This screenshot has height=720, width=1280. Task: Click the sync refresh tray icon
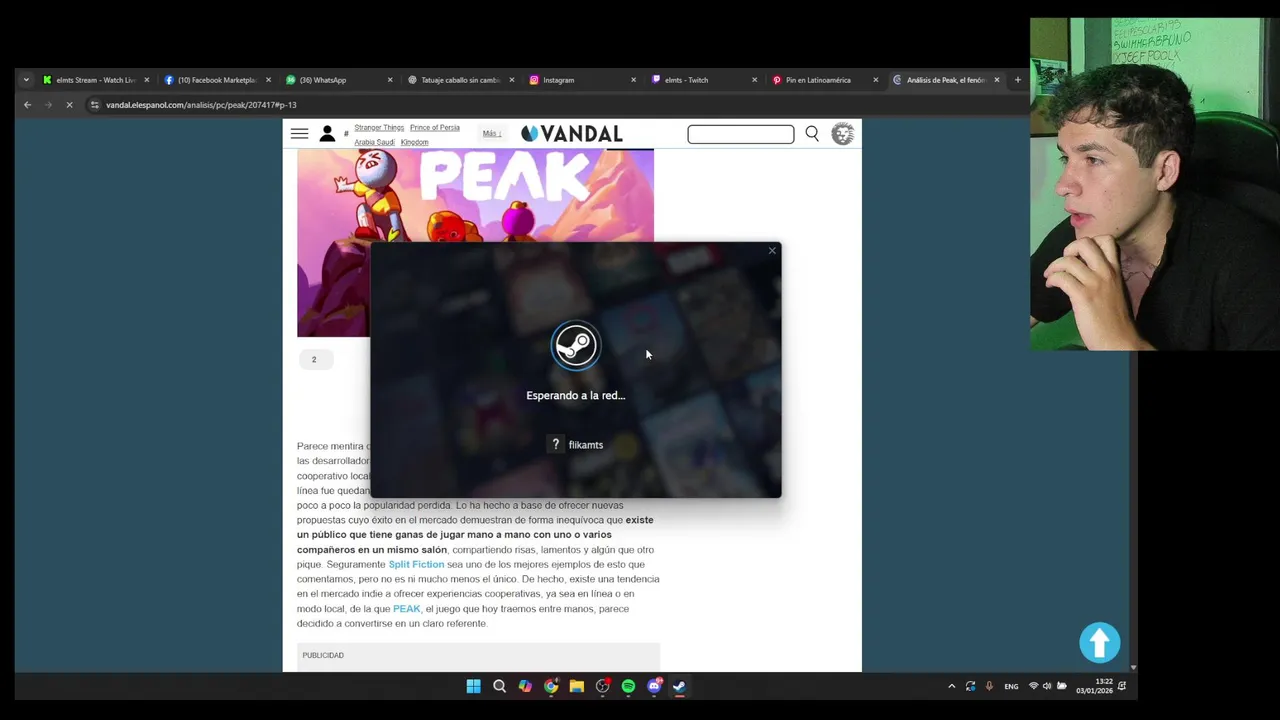(x=970, y=686)
